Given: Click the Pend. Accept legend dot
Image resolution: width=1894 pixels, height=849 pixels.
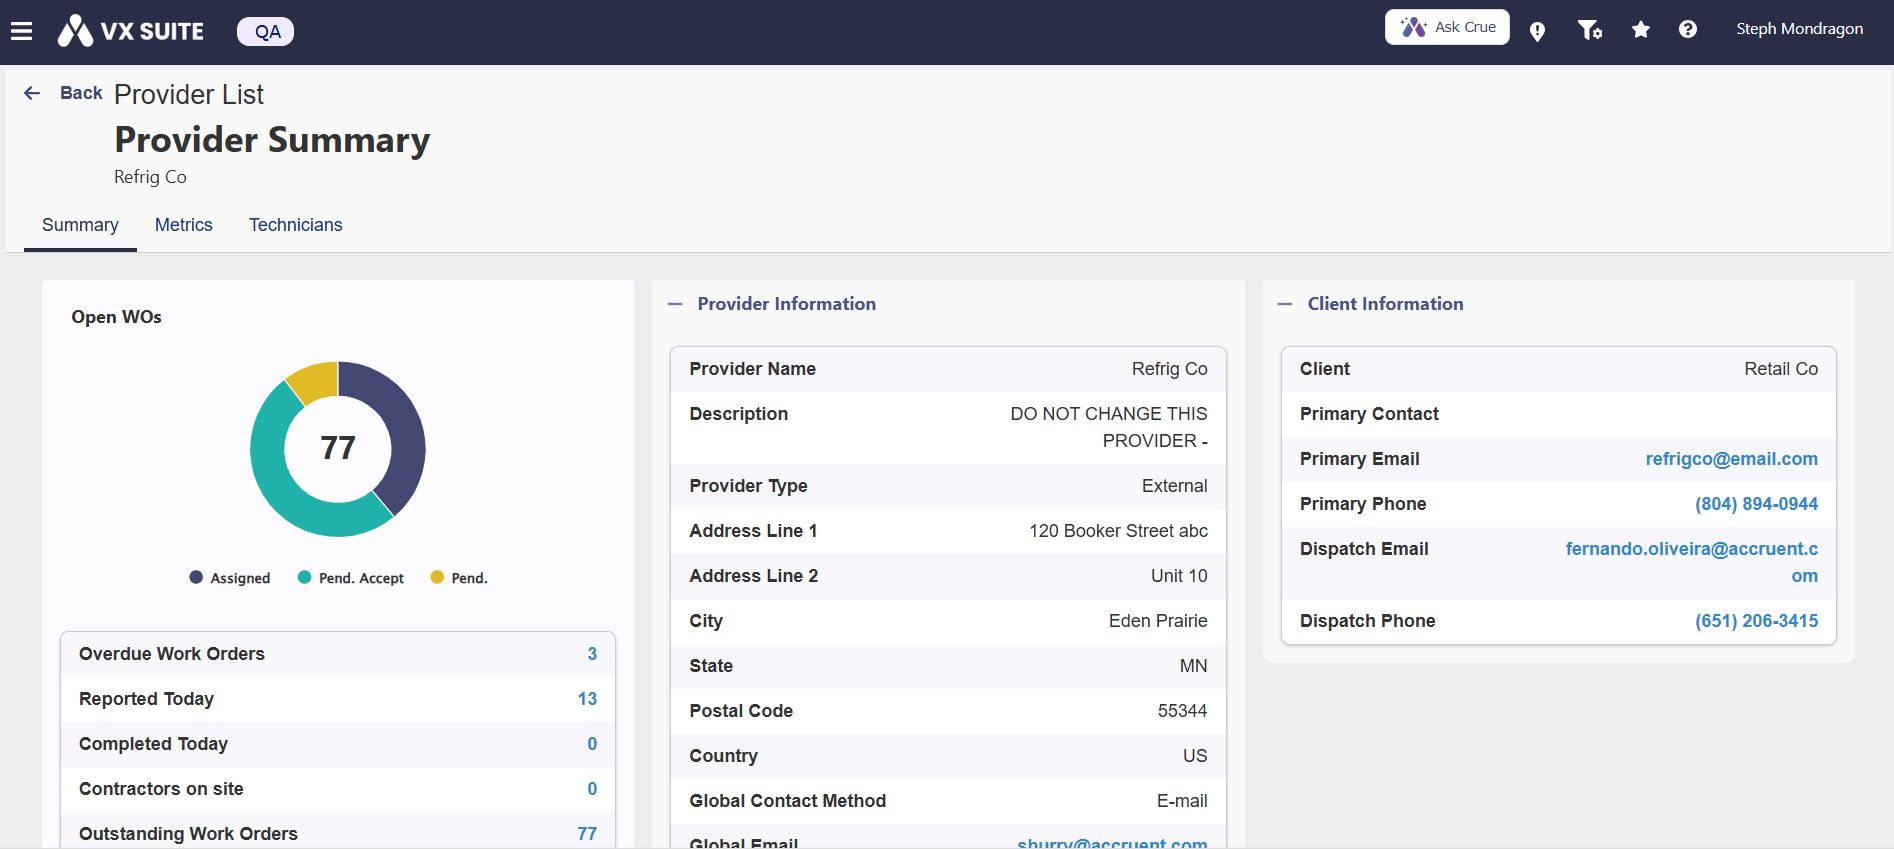Looking at the screenshot, I should 305,577.
